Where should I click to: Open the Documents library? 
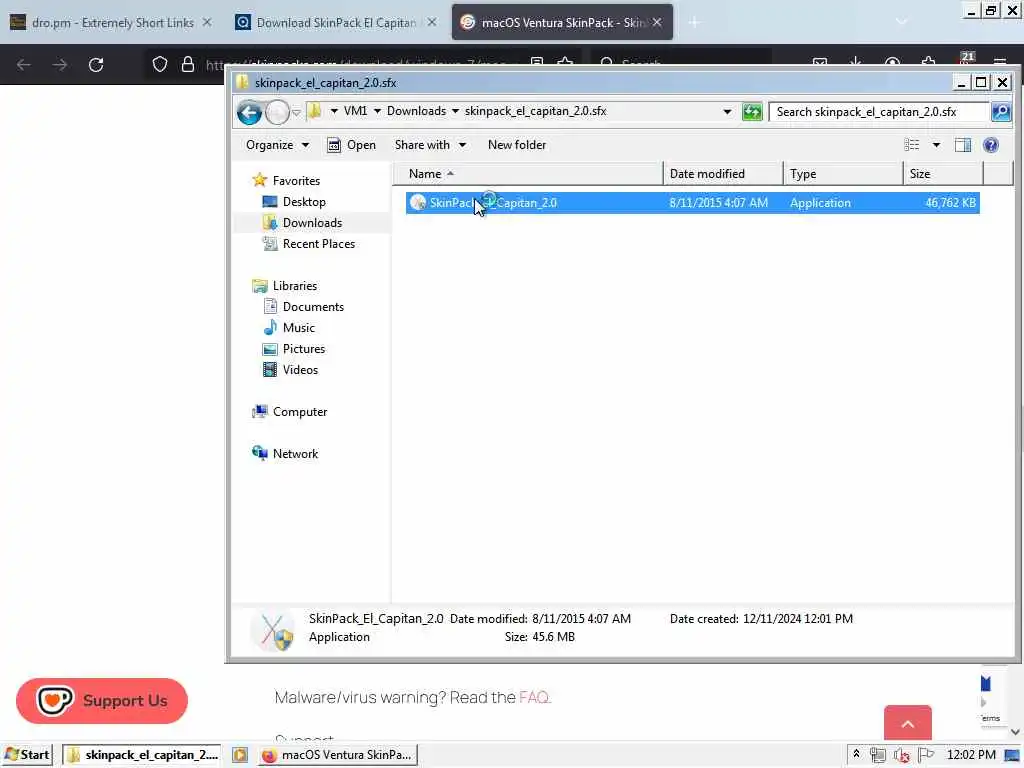[313, 307]
